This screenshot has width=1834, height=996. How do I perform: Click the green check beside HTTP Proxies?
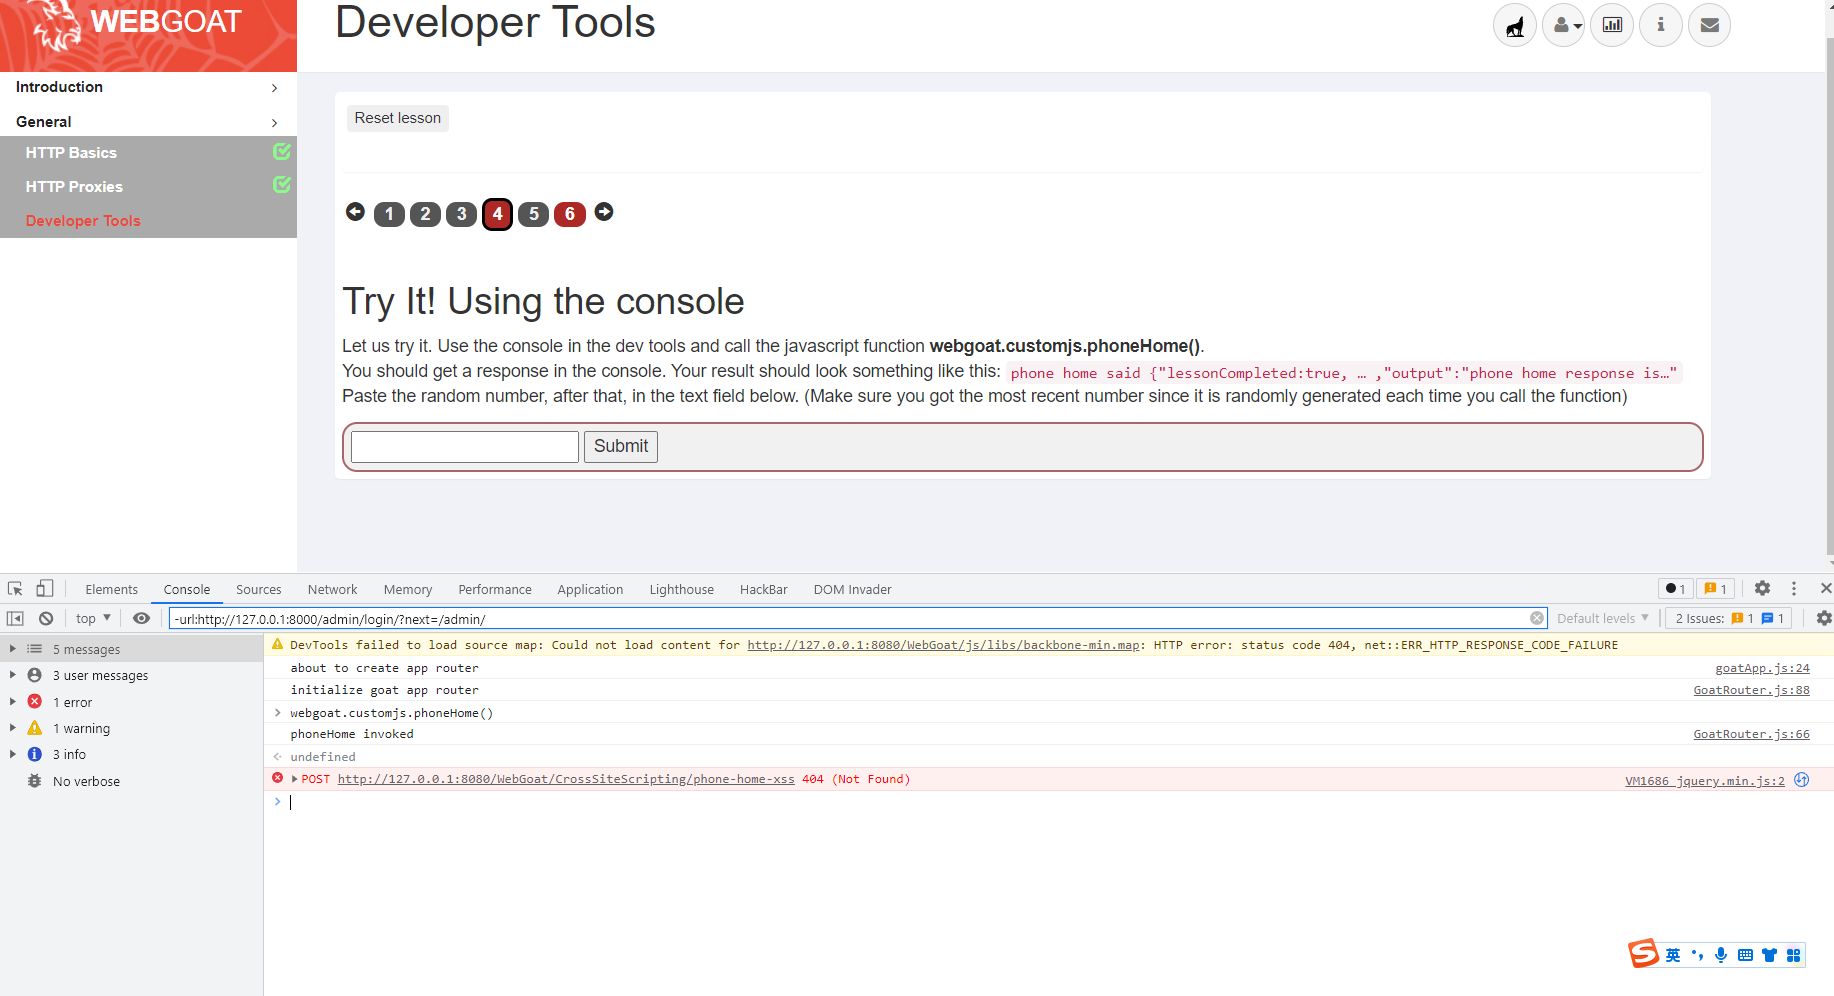[x=282, y=185]
